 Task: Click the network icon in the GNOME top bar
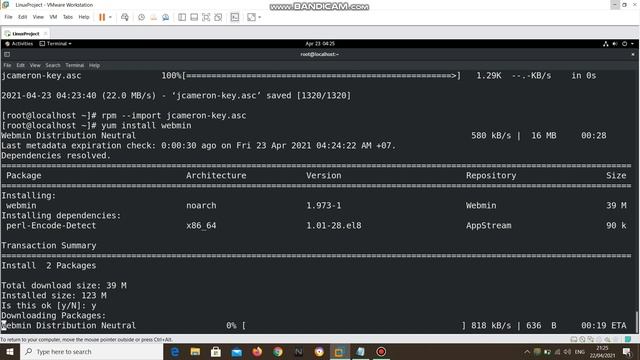(x=606, y=44)
